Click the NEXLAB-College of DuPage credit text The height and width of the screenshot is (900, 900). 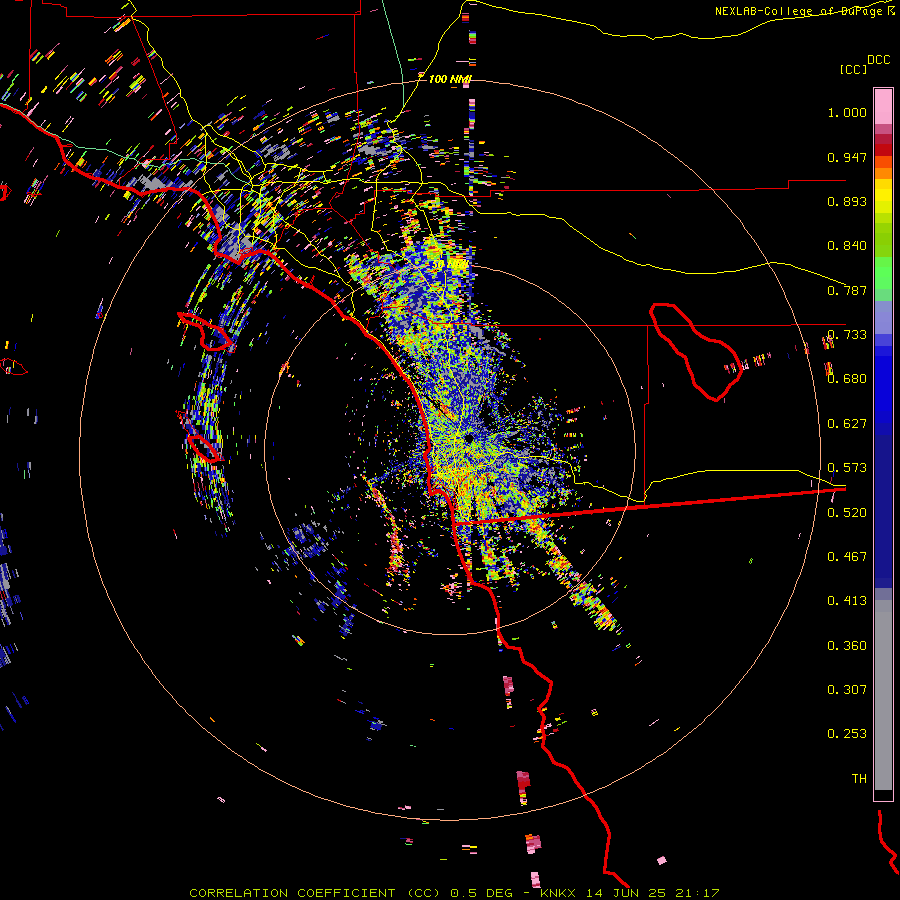tap(804, 11)
